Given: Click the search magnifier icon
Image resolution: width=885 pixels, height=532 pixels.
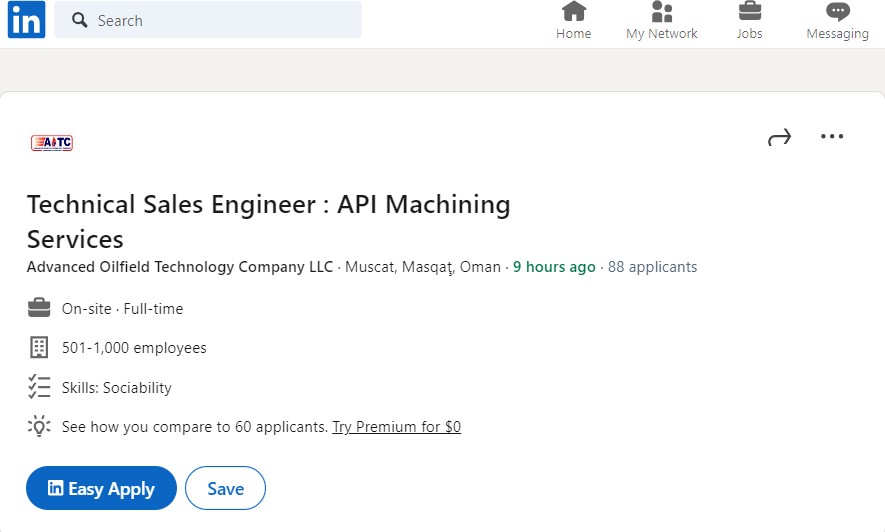Looking at the screenshot, I should coord(80,20).
